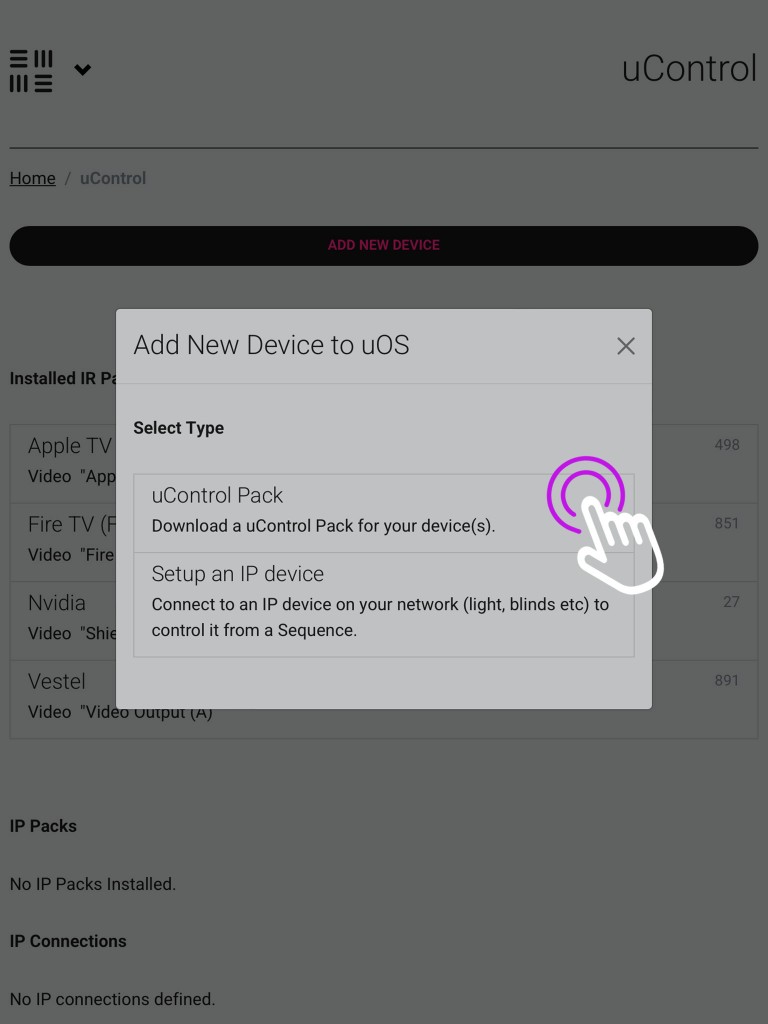
Task: Click the IP Packs heading
Action: (x=43, y=826)
